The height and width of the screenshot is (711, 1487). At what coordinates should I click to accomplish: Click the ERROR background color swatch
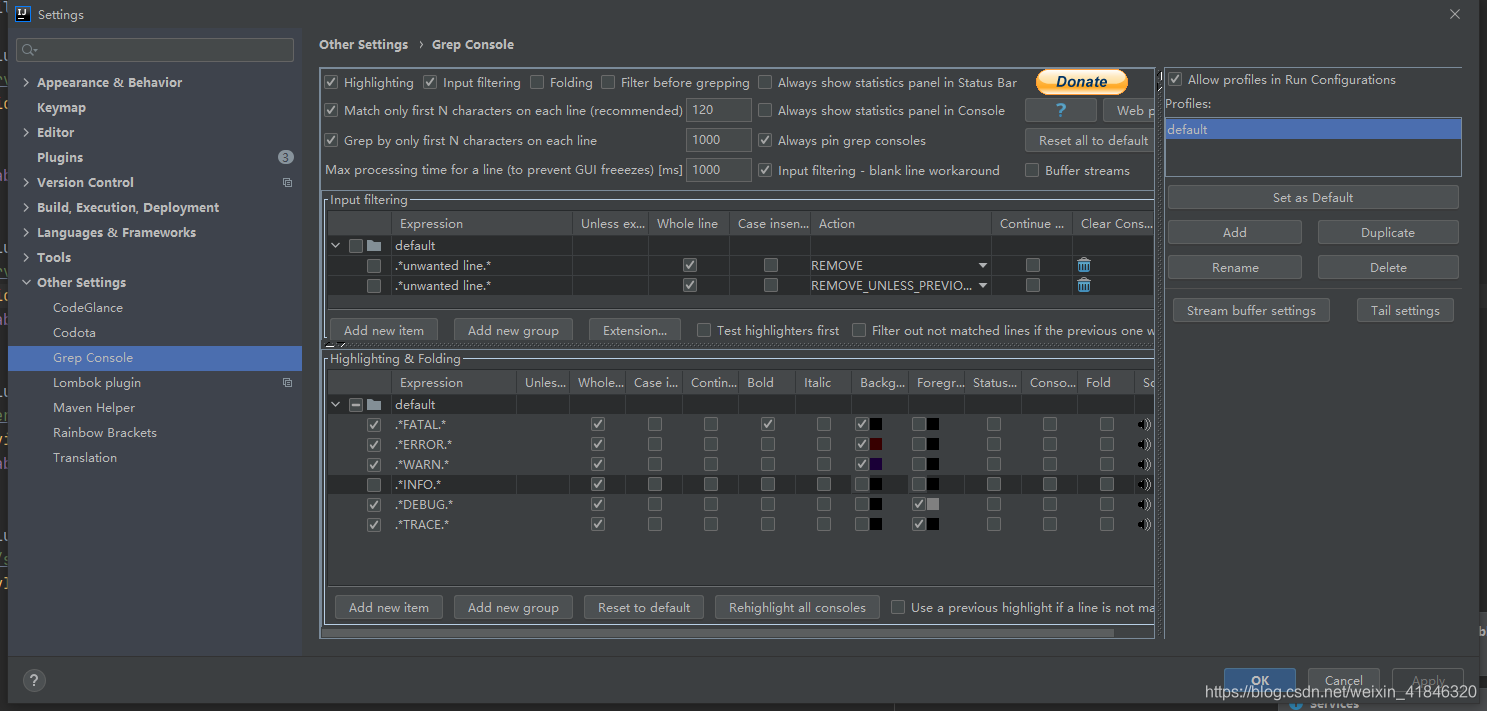pos(876,444)
